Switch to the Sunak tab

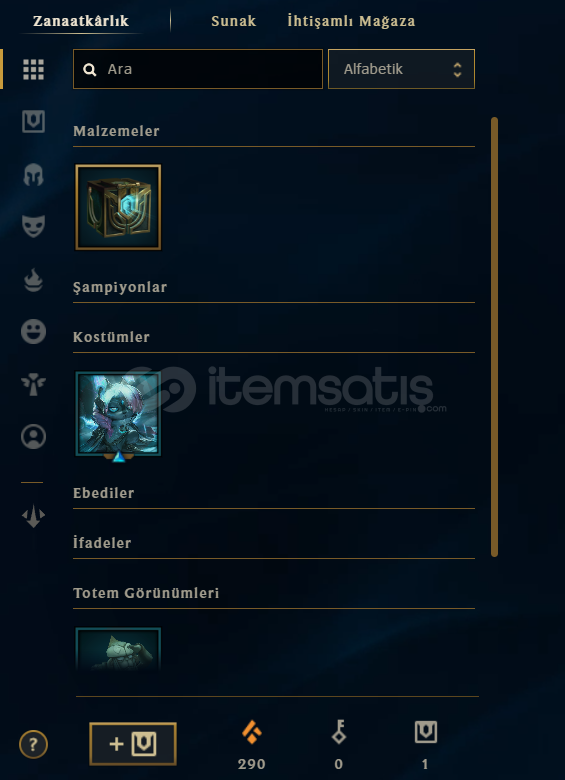(233, 21)
